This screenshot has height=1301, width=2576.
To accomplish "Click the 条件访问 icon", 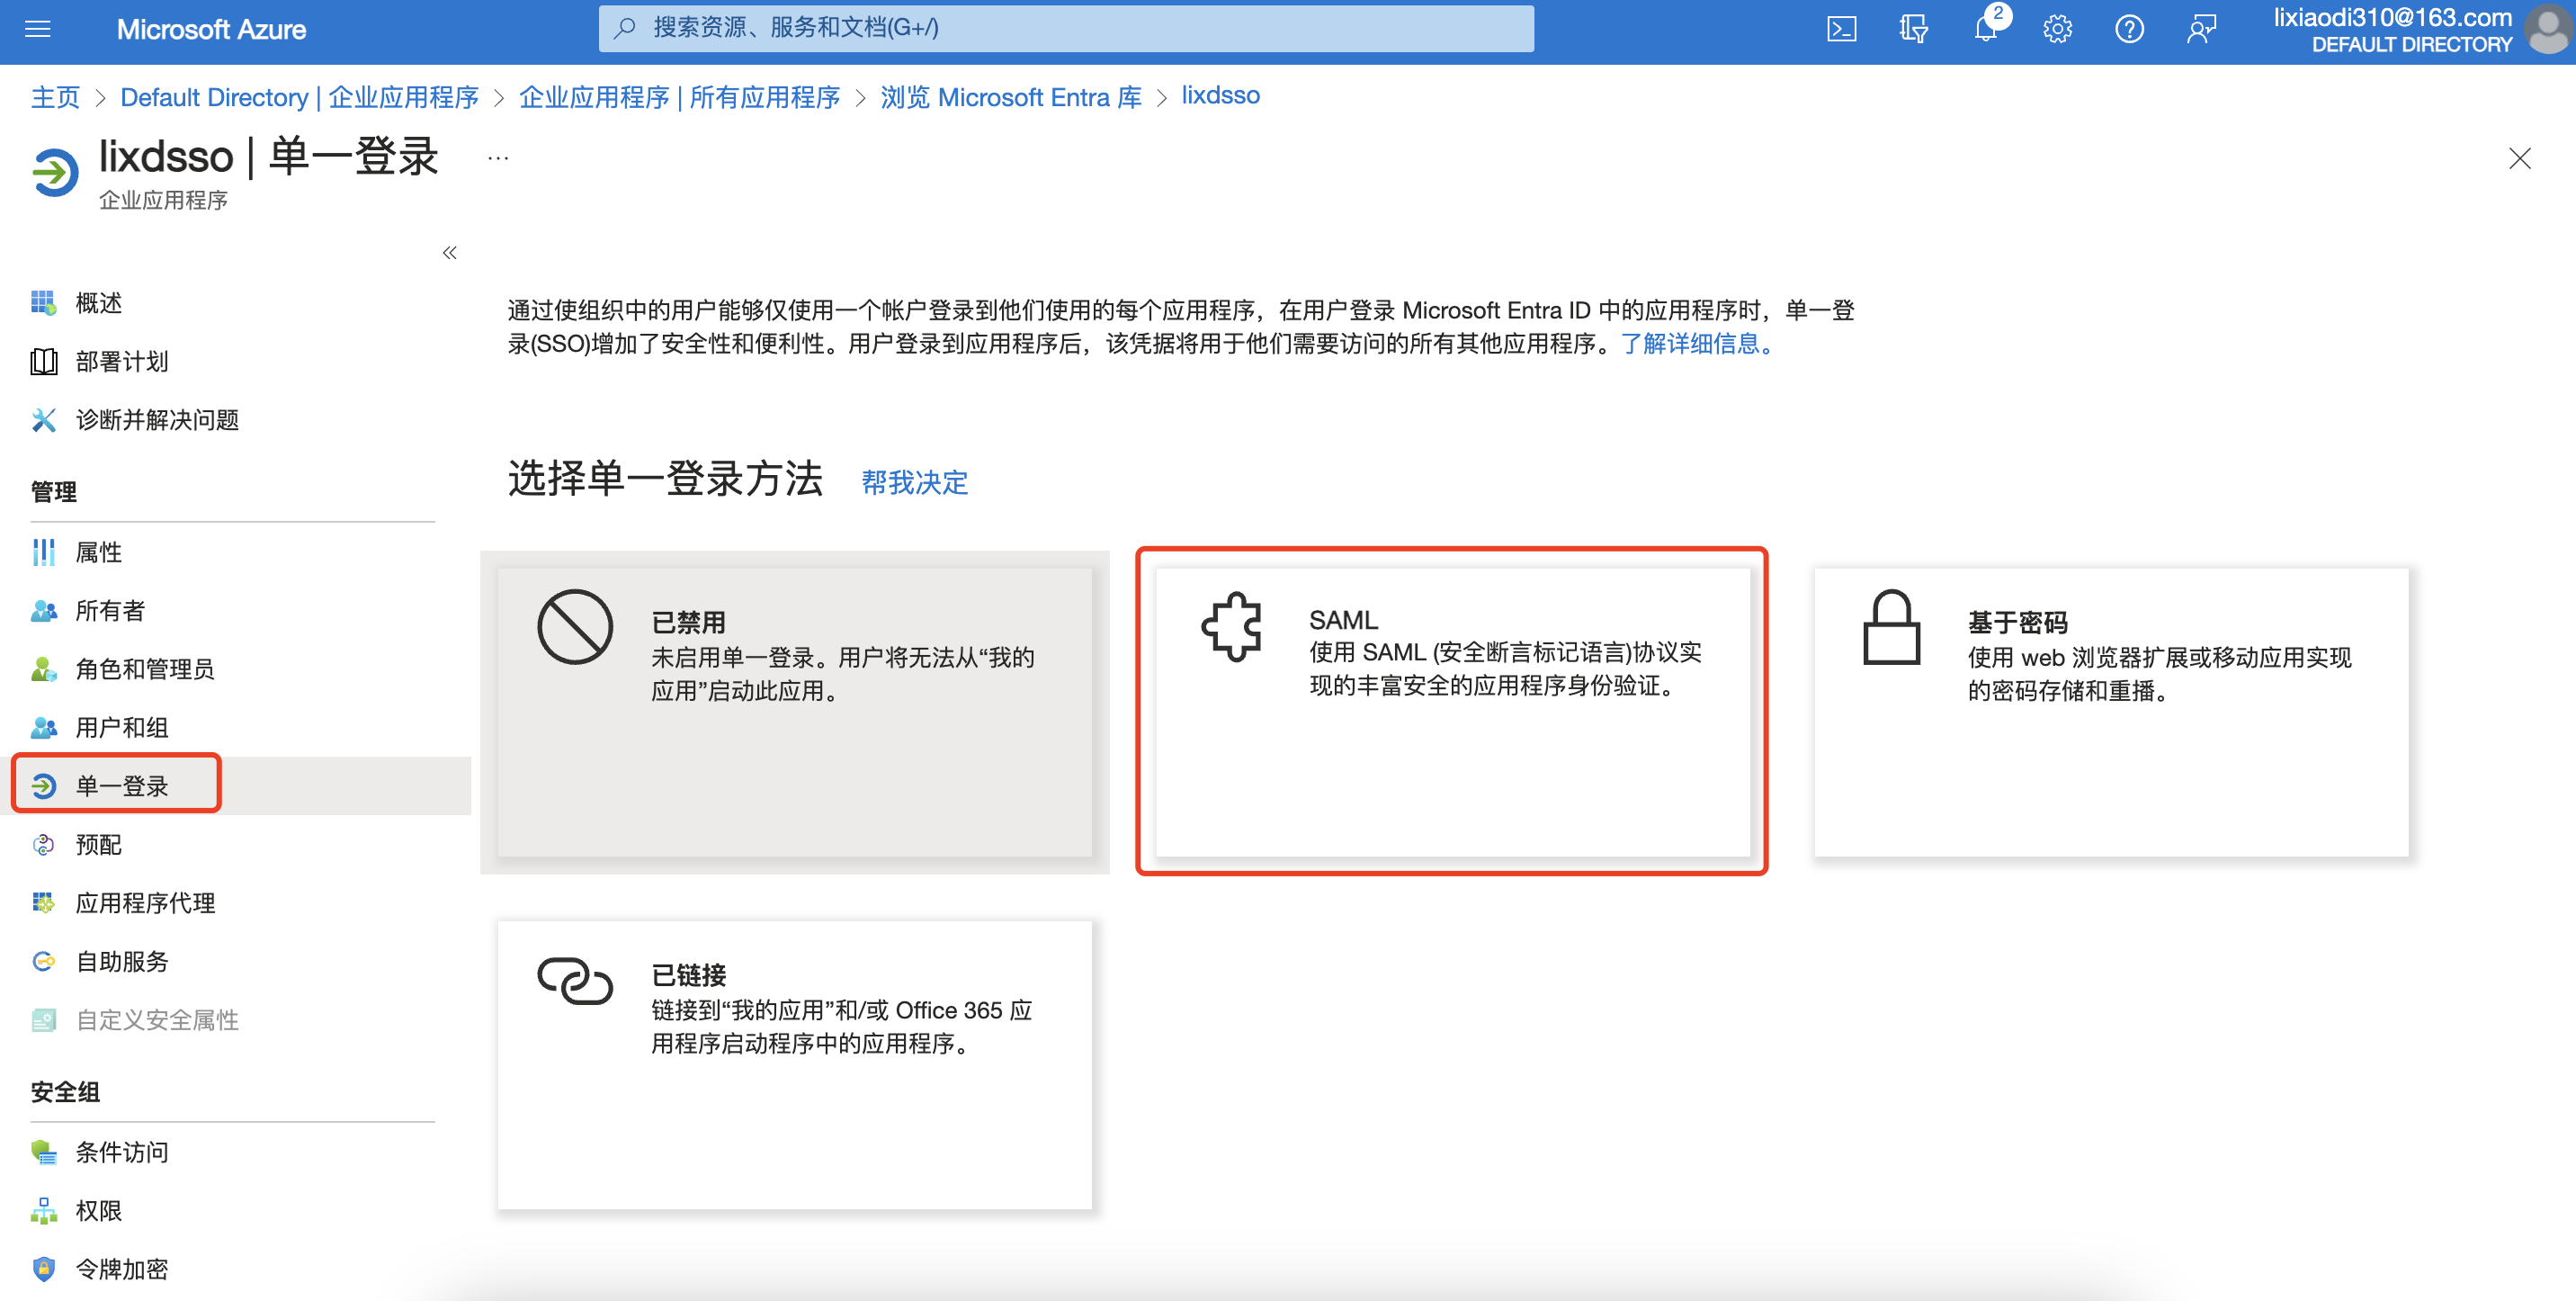I will pyautogui.click(x=43, y=1152).
